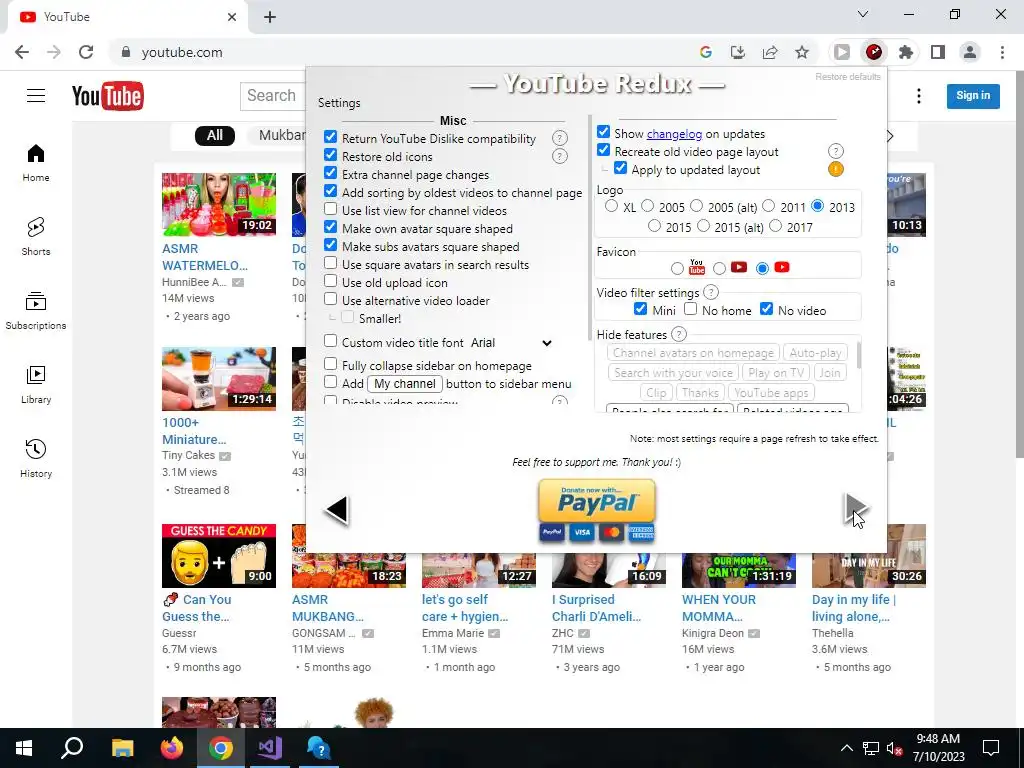Viewport: 1024px width, 768px height.
Task: Click the YouTube Search input field
Action: tap(273, 96)
